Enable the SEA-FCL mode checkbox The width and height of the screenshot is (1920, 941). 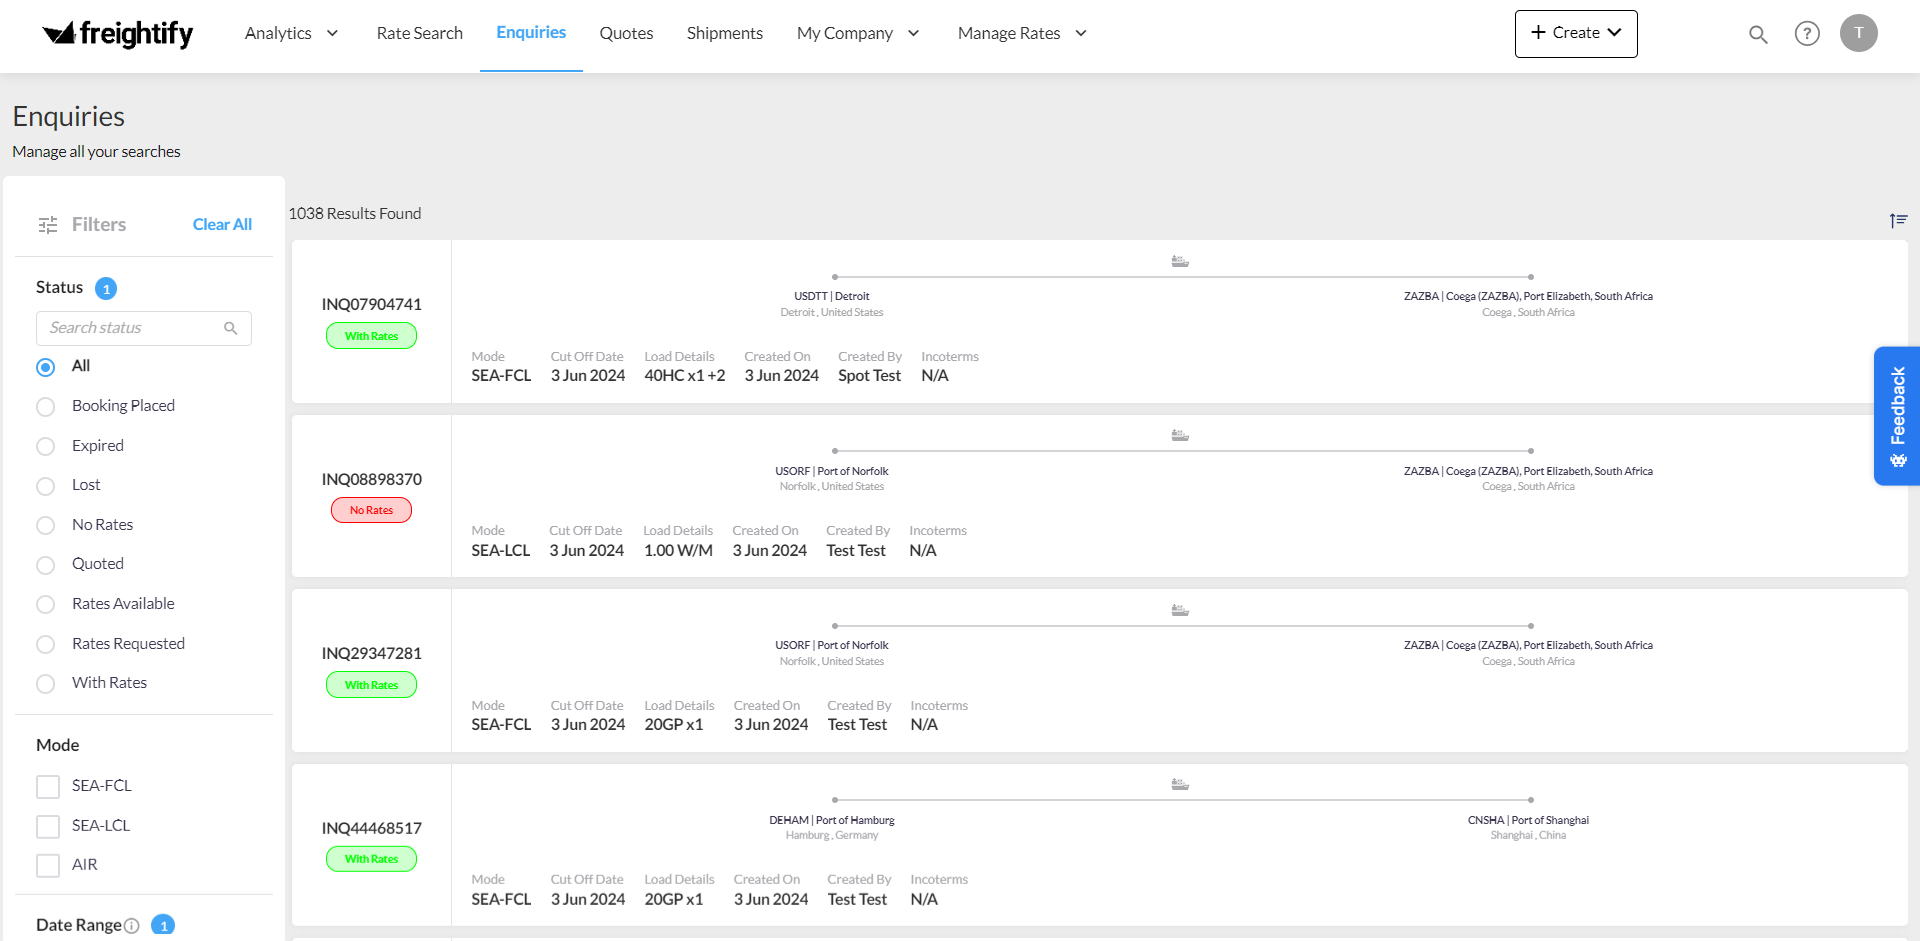tap(47, 786)
